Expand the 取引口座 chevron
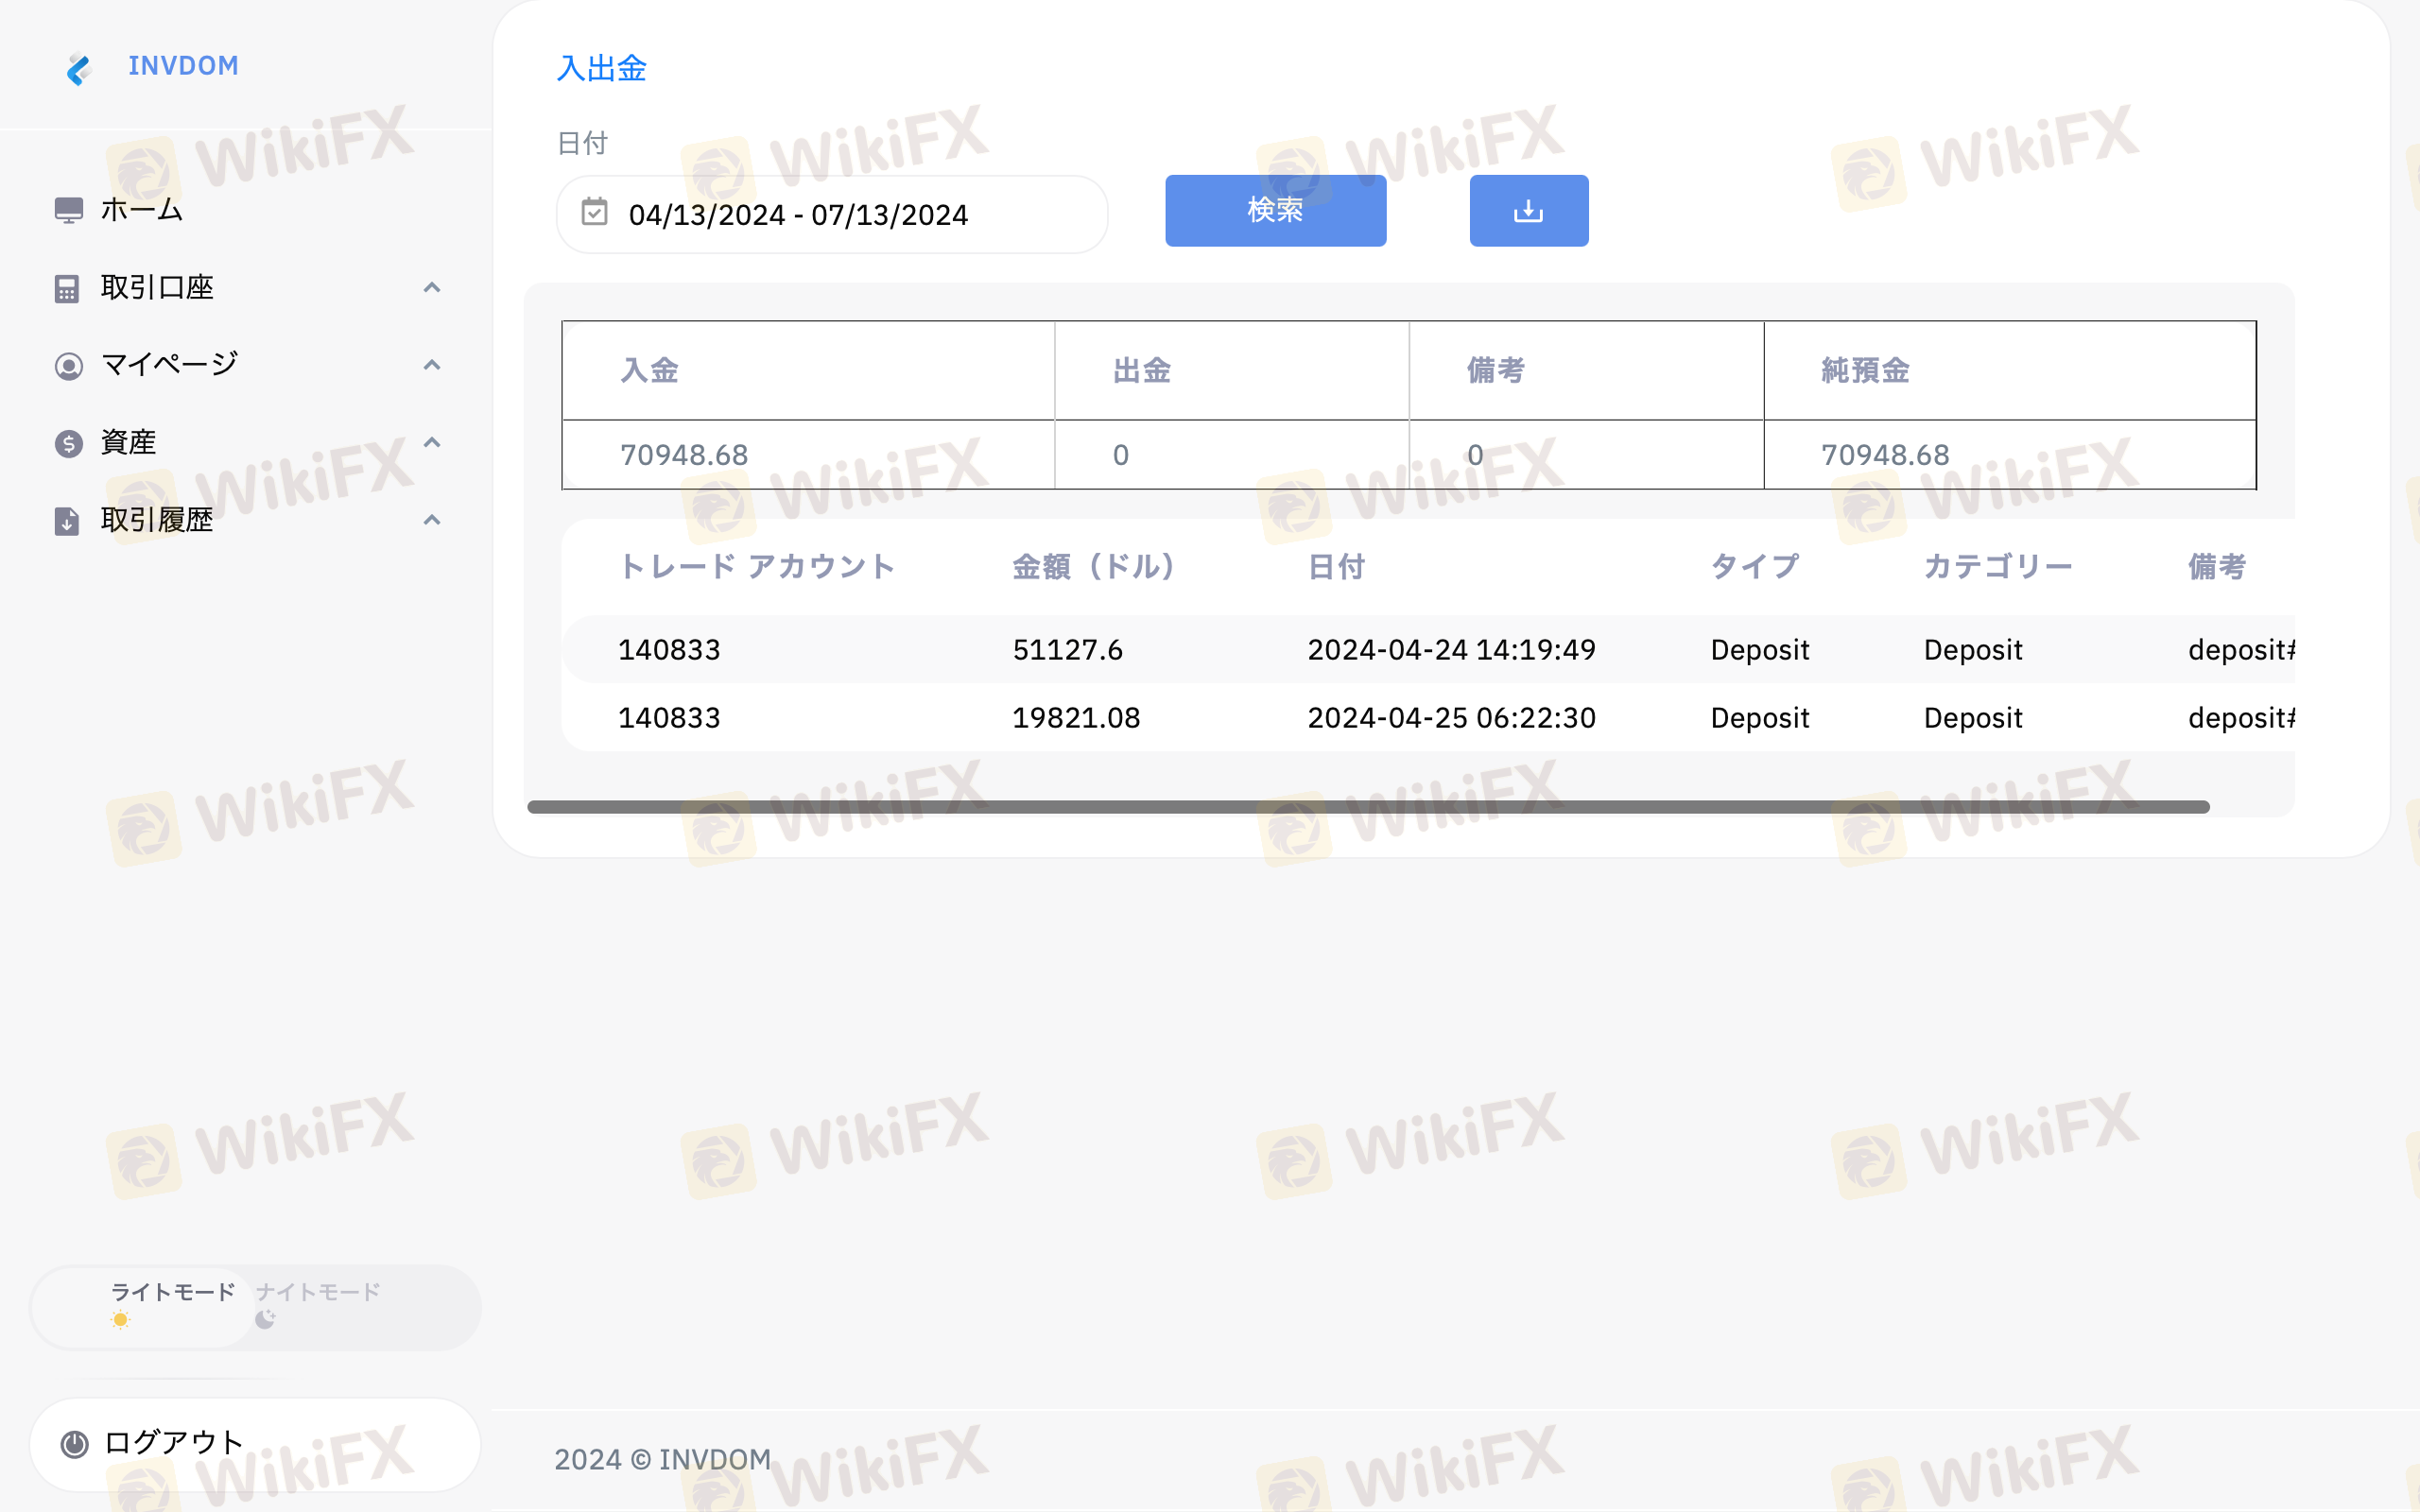The height and width of the screenshot is (1512, 2420). pyautogui.click(x=432, y=288)
